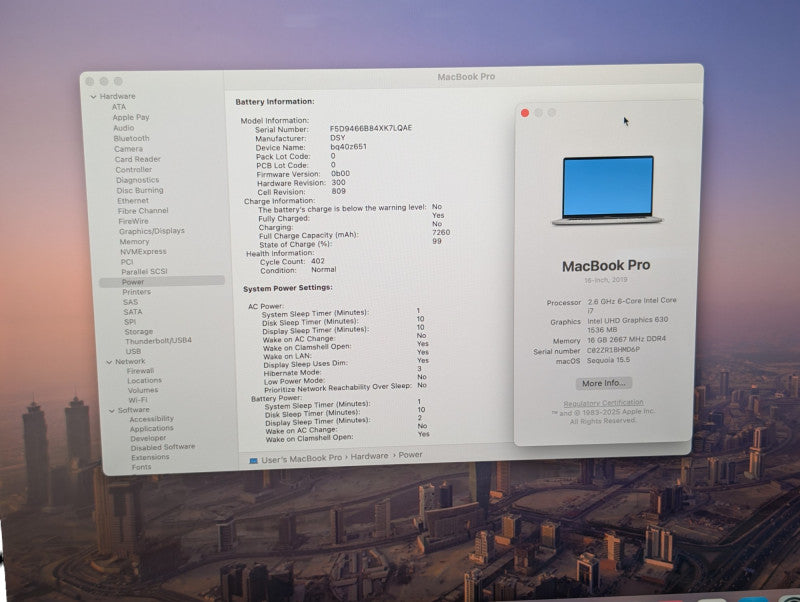Screen dimensions: 800x602
Task: Select Apple Pay in the sidebar
Action: click(131, 117)
